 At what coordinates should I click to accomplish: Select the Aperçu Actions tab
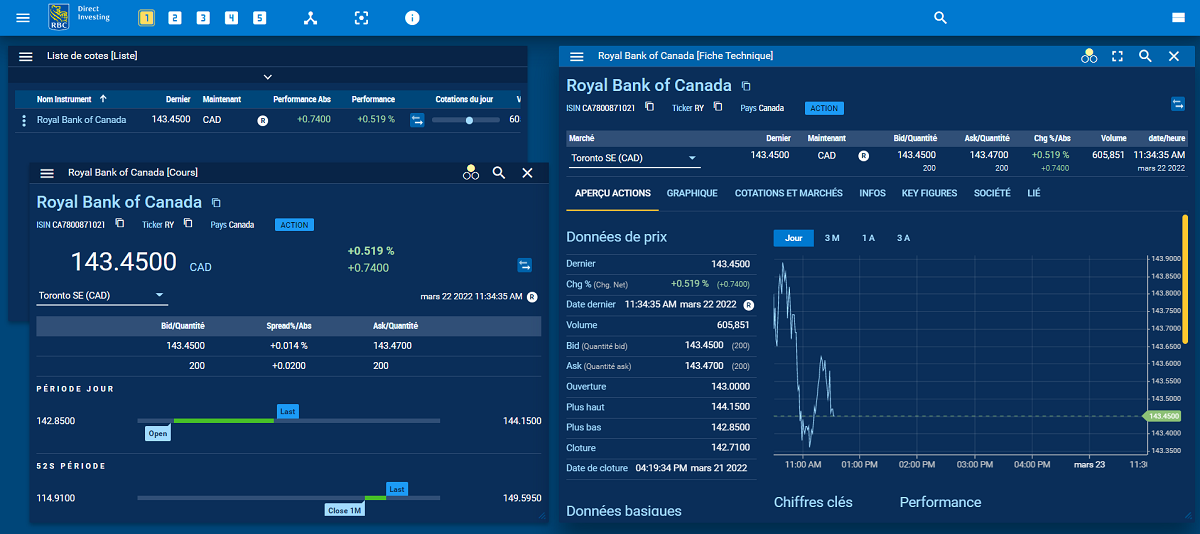612,193
